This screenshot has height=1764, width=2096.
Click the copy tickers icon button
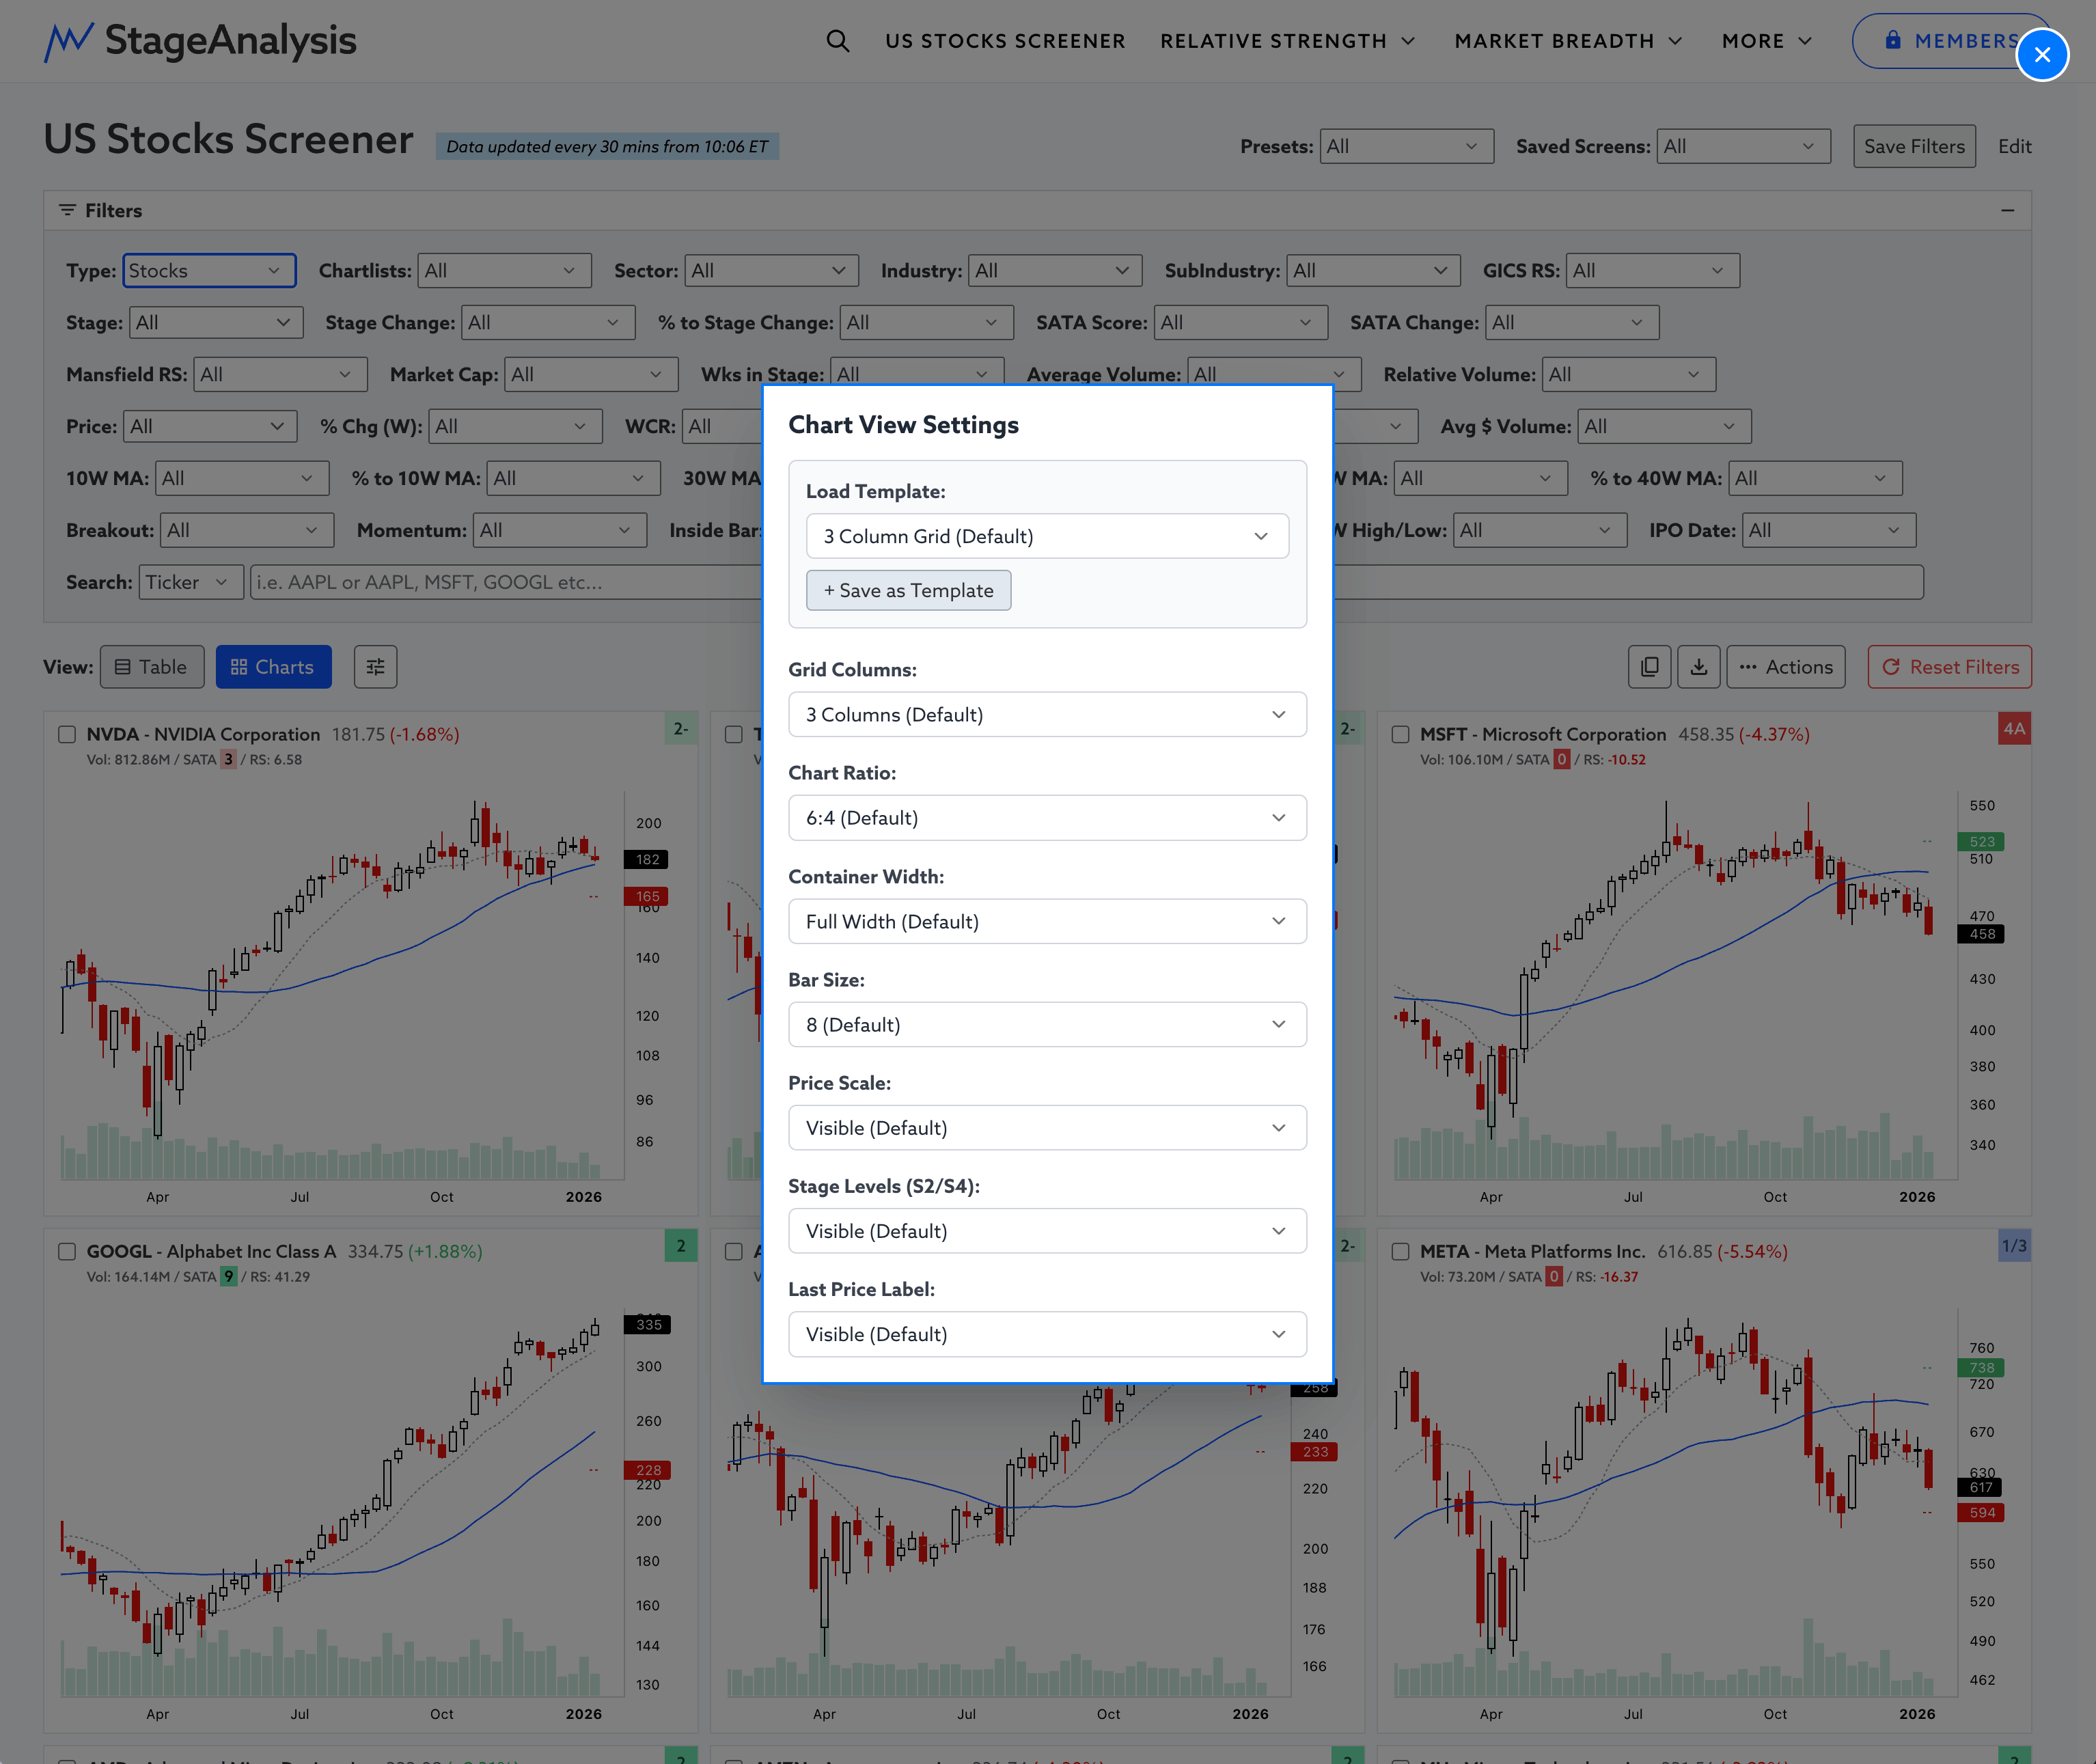coord(1649,667)
